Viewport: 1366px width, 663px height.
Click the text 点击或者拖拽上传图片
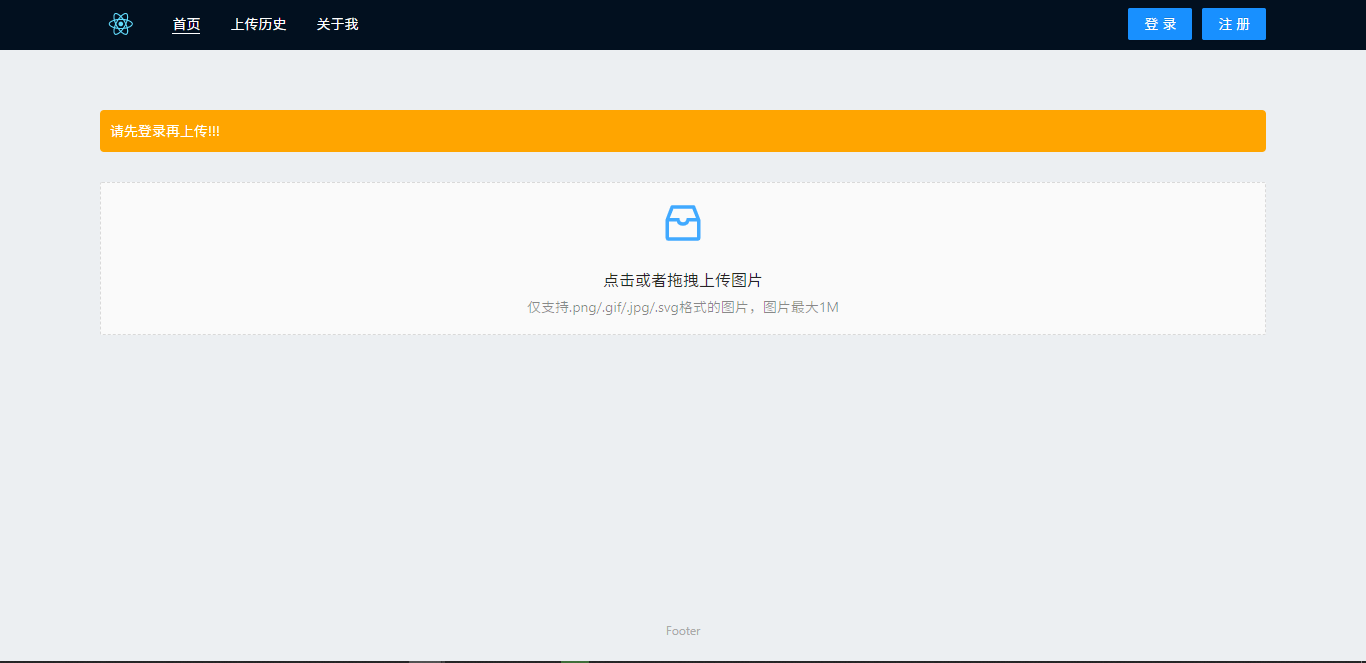(683, 280)
